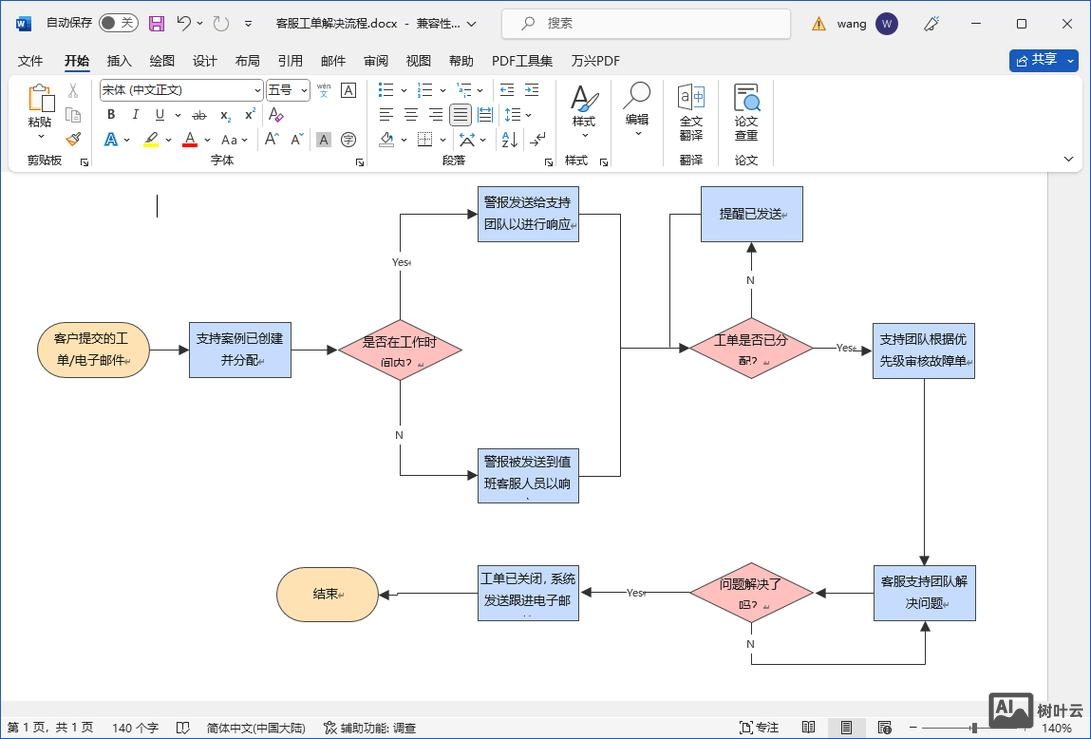Toggle the 自动保存 AutoSave switch
The width and height of the screenshot is (1091, 739).
click(x=118, y=23)
